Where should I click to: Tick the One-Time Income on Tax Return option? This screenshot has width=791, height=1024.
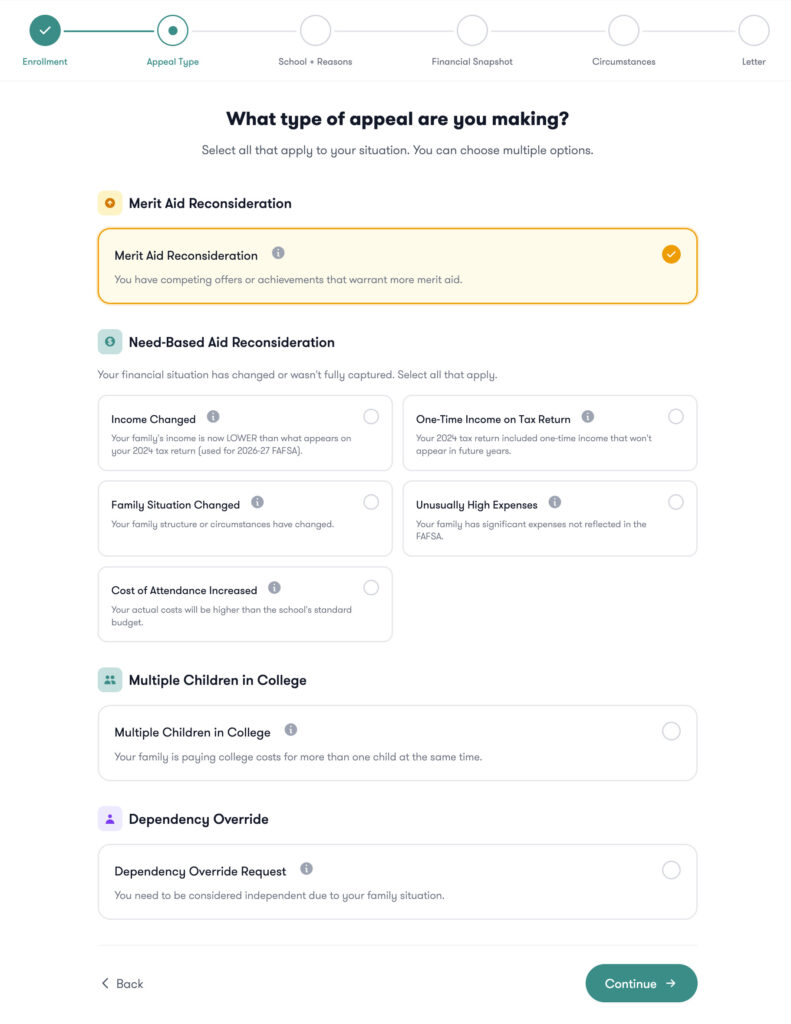click(x=676, y=416)
